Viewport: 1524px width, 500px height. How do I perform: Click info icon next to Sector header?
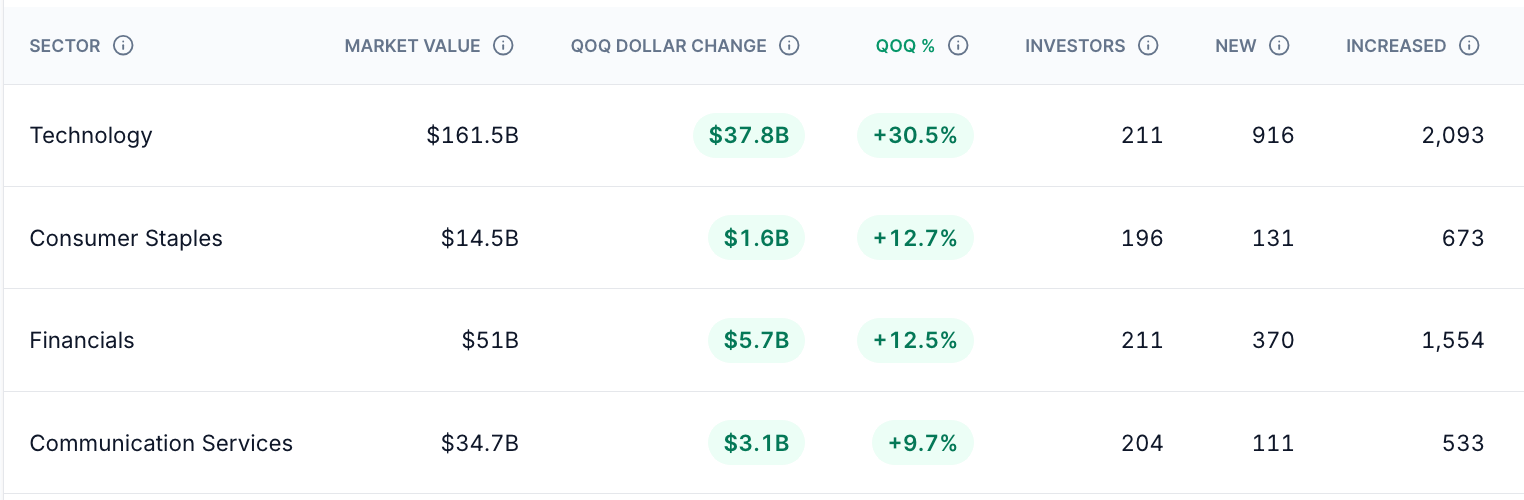pyautogui.click(x=123, y=46)
